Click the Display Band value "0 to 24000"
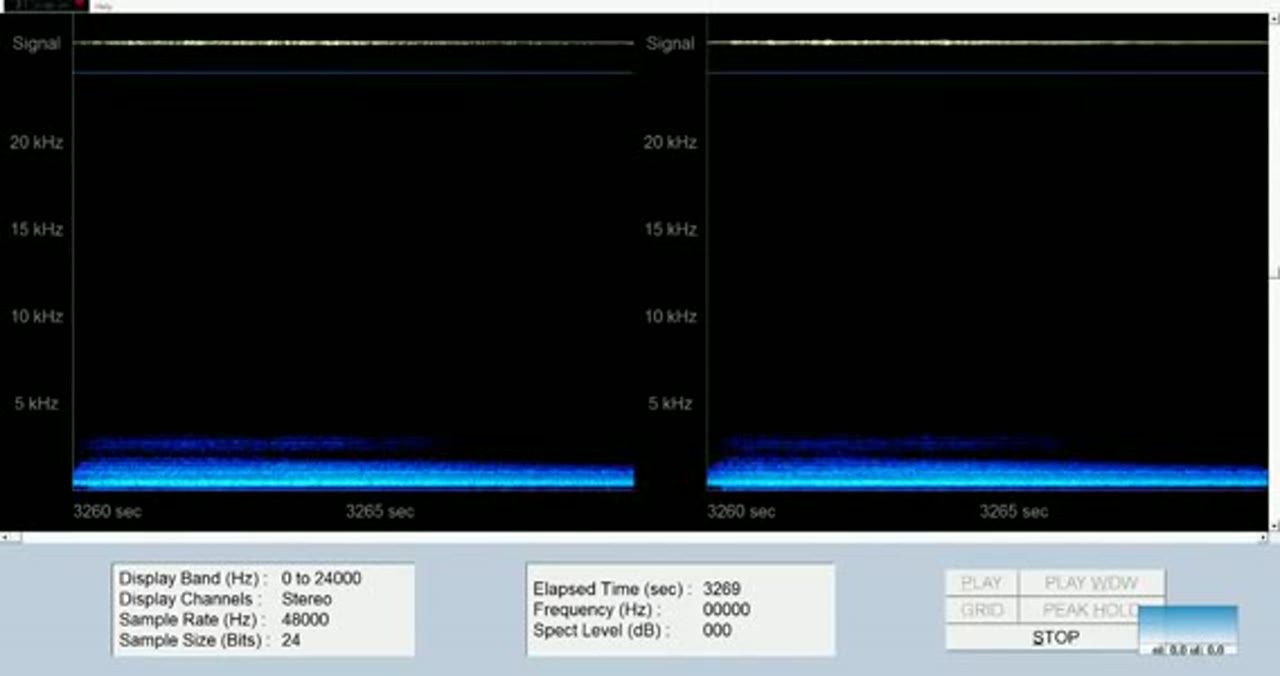 [322, 578]
